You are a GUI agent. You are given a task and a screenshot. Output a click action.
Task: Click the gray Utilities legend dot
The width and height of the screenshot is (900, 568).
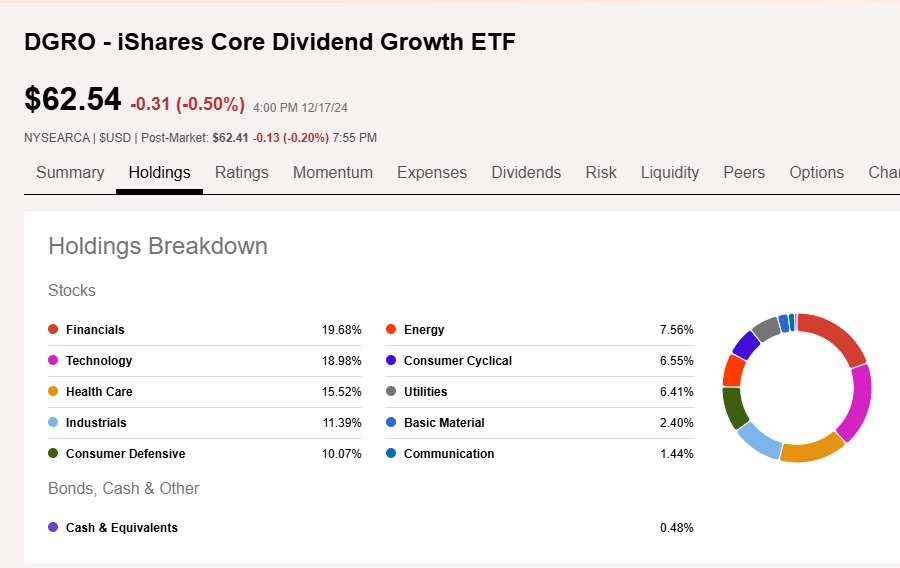(391, 391)
